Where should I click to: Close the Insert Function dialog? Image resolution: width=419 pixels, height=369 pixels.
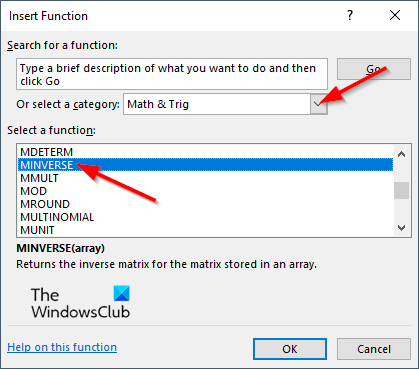click(x=395, y=15)
